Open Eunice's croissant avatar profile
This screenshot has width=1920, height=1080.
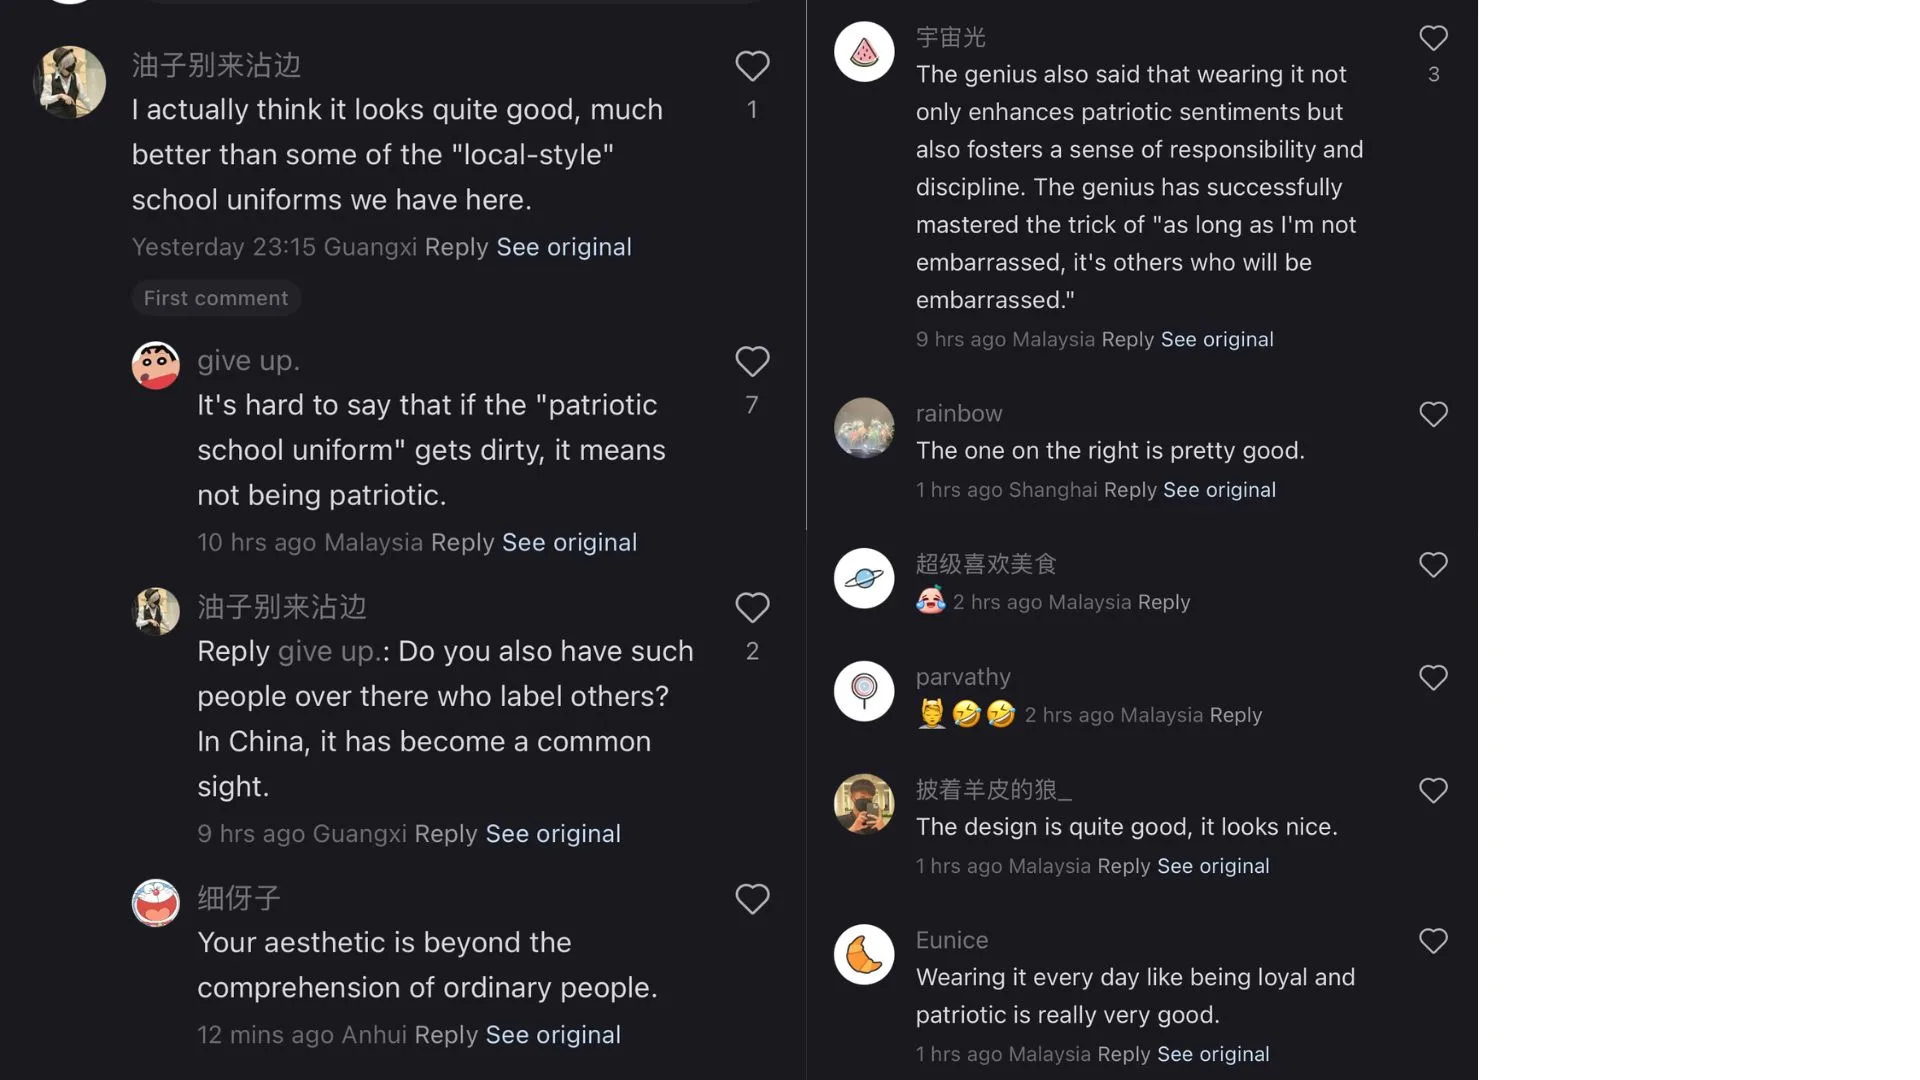tap(864, 955)
